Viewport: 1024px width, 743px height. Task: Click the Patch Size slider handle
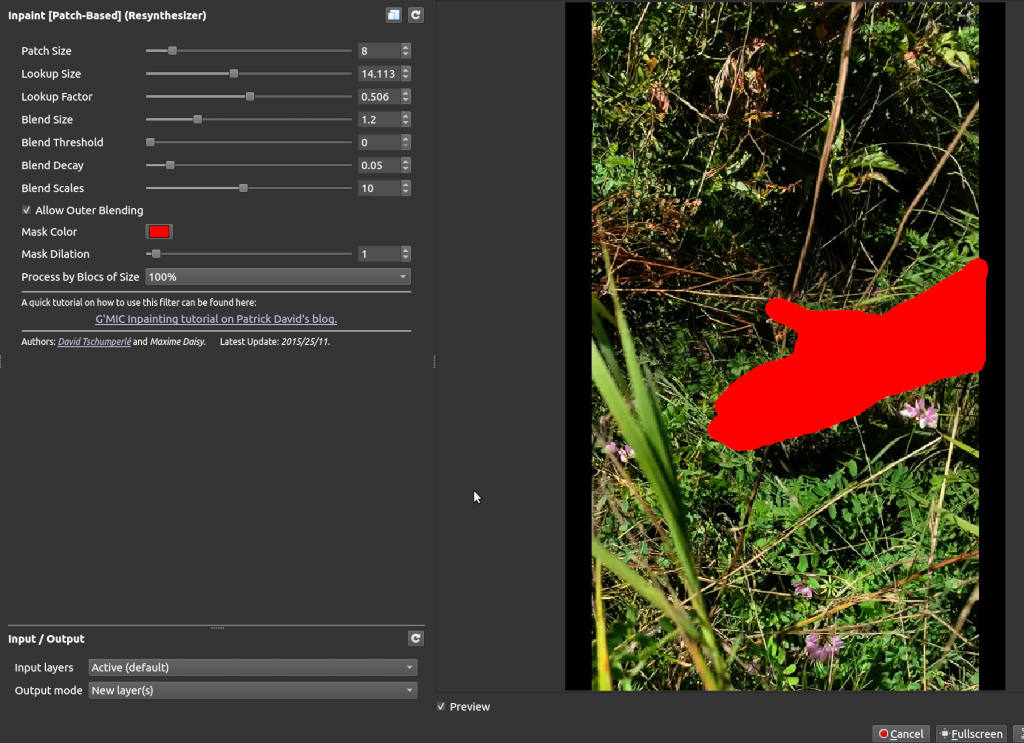[x=172, y=50]
